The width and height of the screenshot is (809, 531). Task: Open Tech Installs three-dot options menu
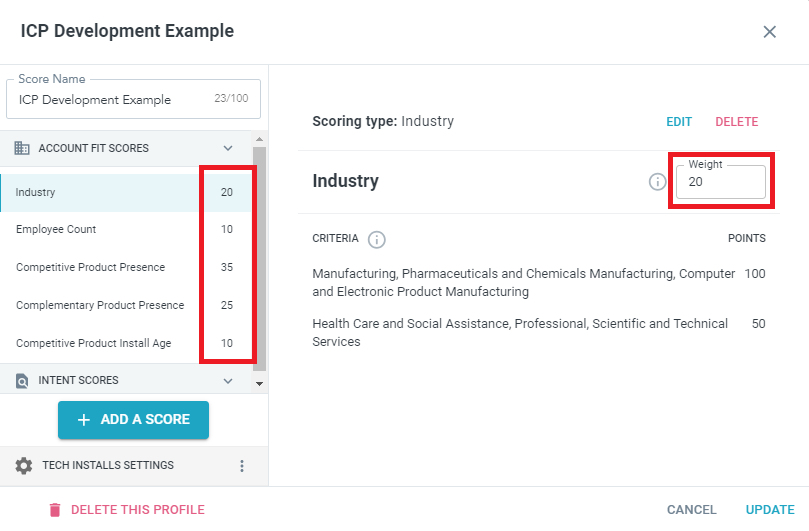tap(241, 466)
